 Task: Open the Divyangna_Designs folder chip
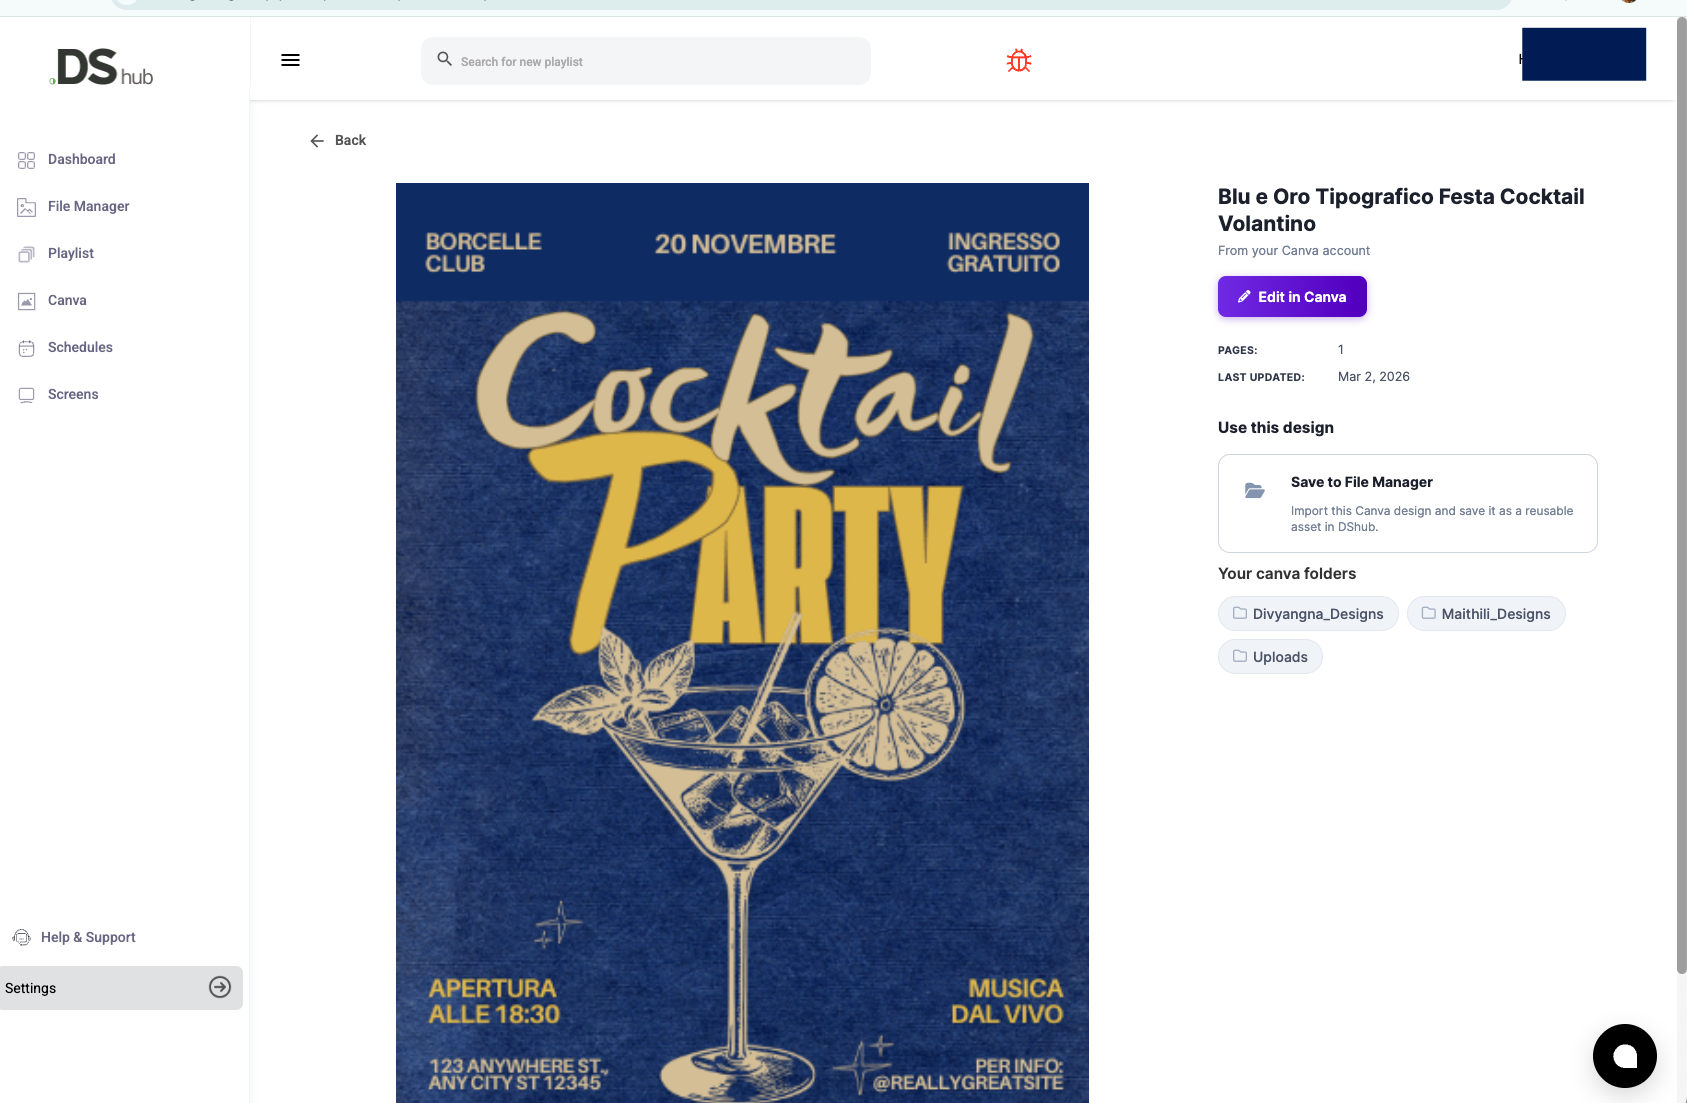point(1308,614)
